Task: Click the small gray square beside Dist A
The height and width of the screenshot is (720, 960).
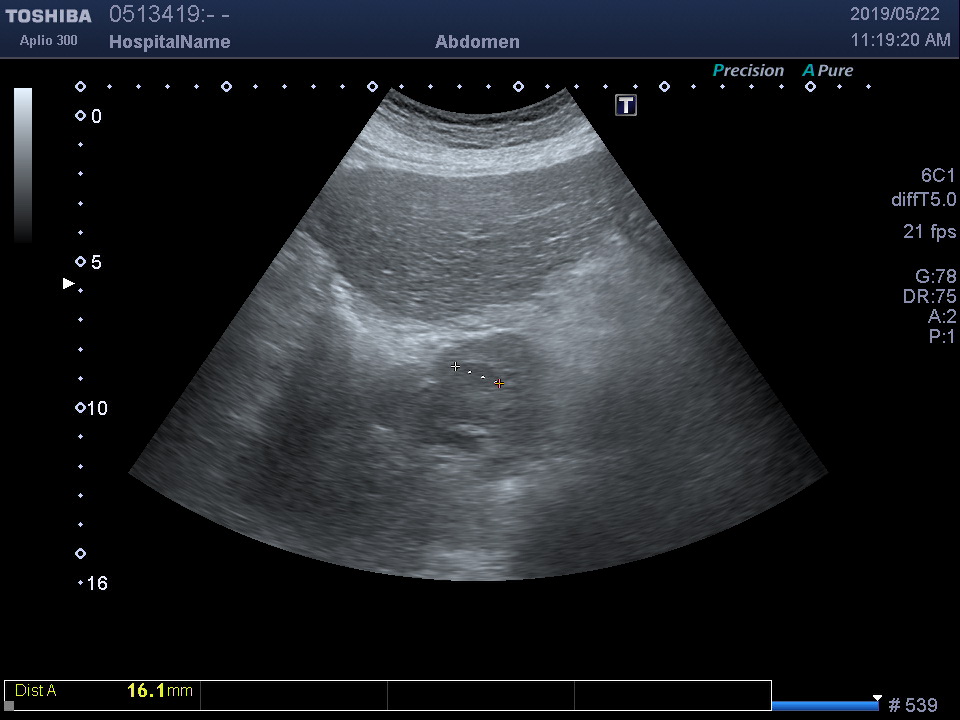Action: pos(10,705)
